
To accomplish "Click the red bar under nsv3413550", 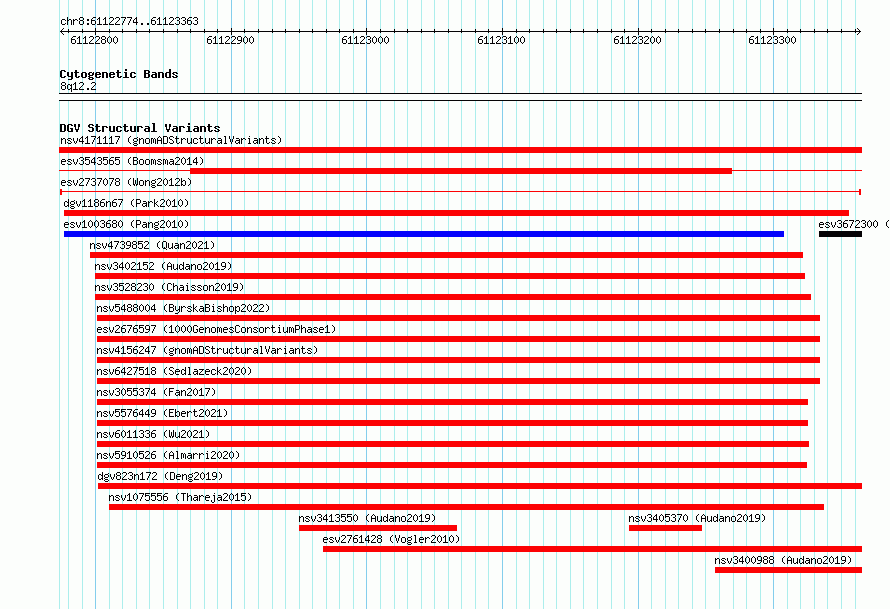I will (x=378, y=528).
